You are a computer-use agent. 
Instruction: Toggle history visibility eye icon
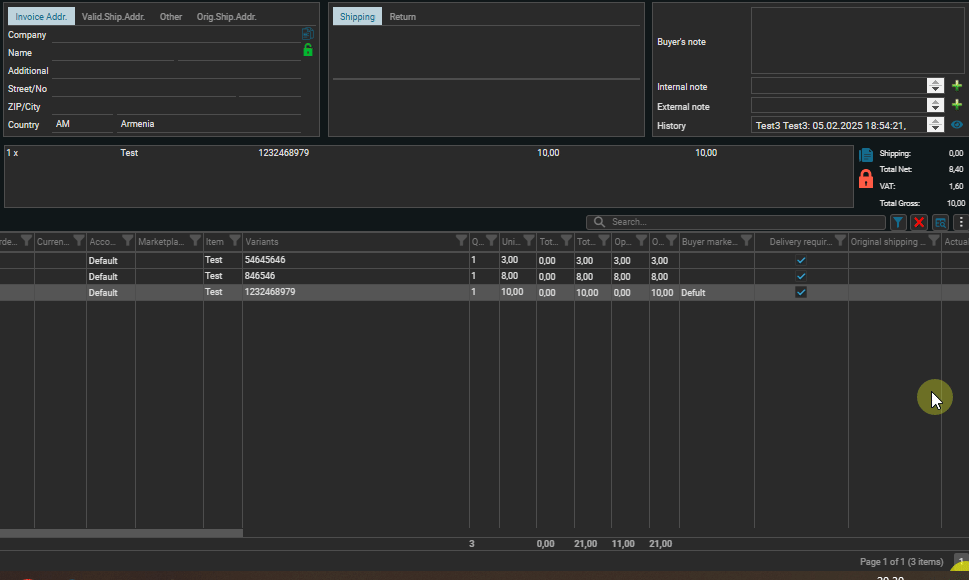coord(957,125)
